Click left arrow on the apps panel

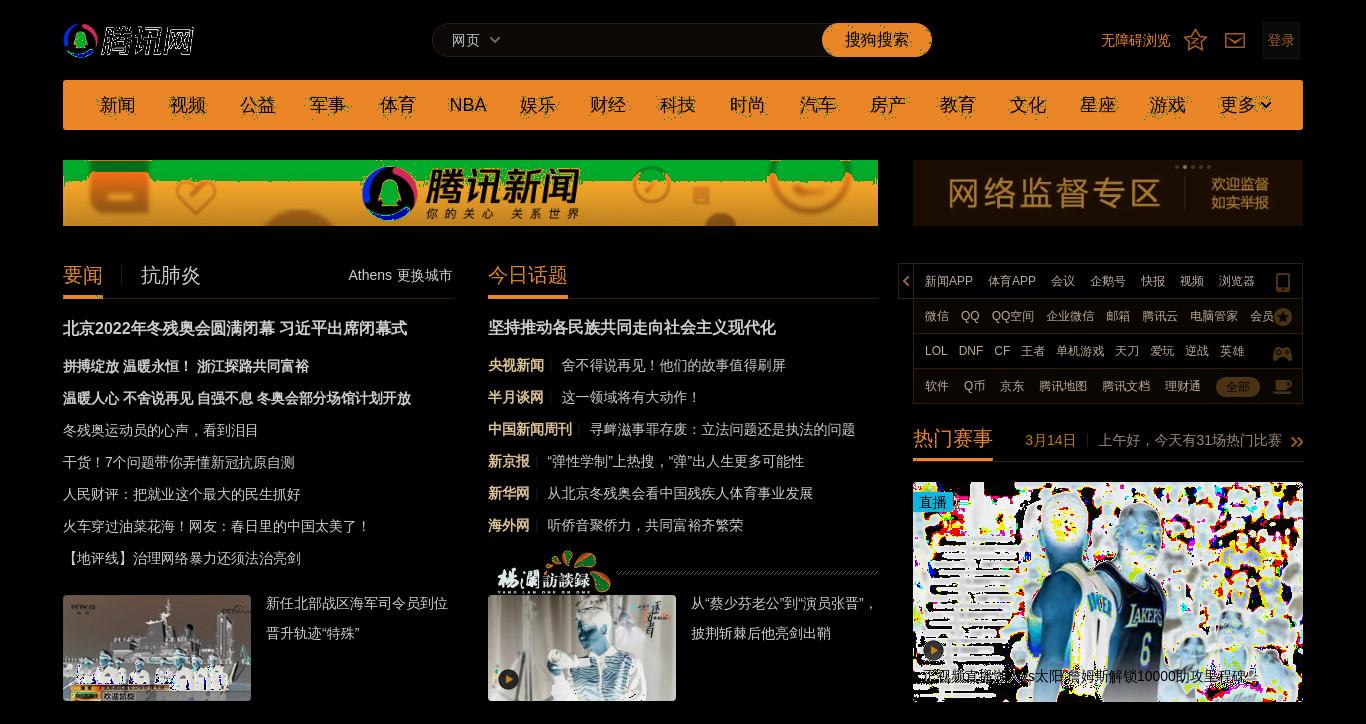906,281
